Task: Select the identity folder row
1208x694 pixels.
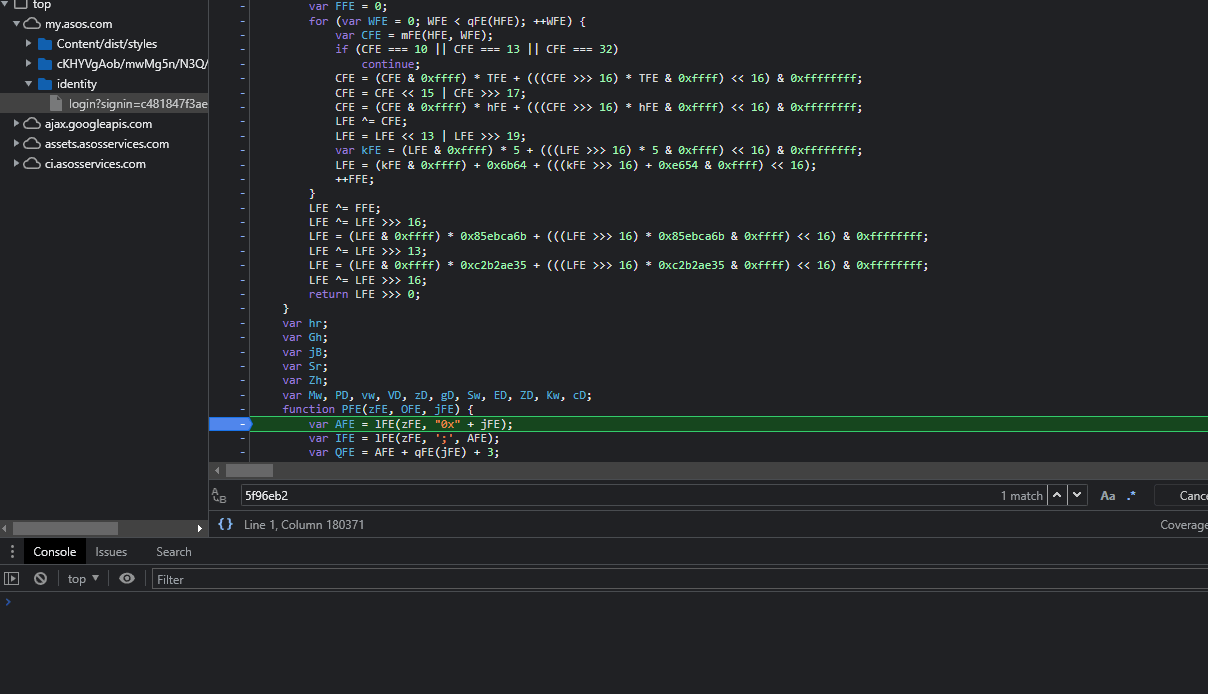Action: point(104,84)
